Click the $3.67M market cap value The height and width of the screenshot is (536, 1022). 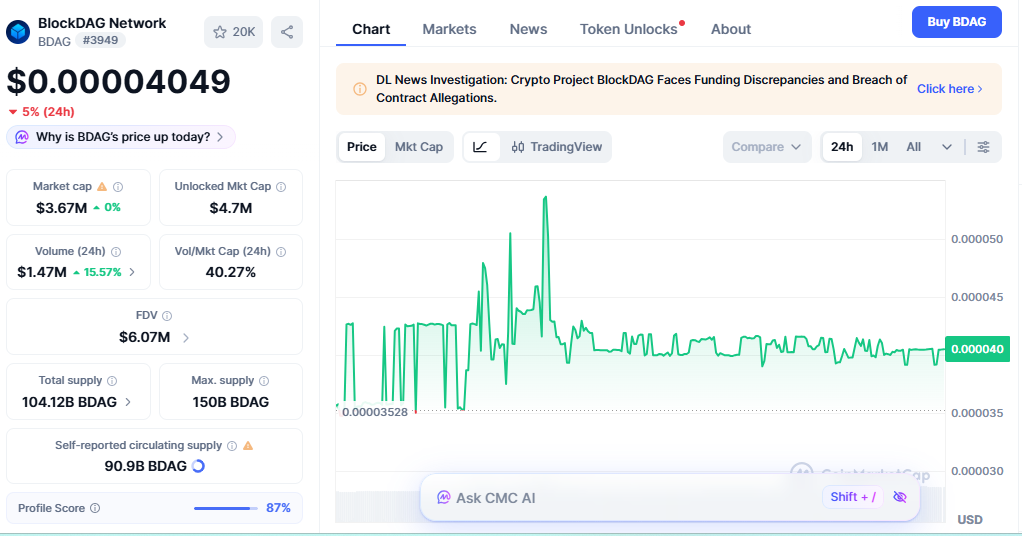(x=61, y=208)
